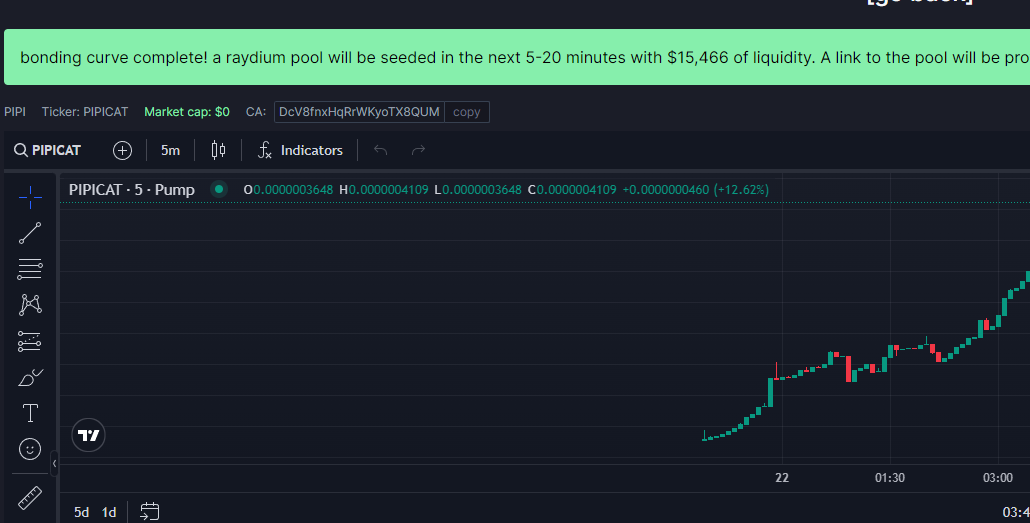Click the bonding curve complete banner
This screenshot has height=523, width=1030.
517,57
